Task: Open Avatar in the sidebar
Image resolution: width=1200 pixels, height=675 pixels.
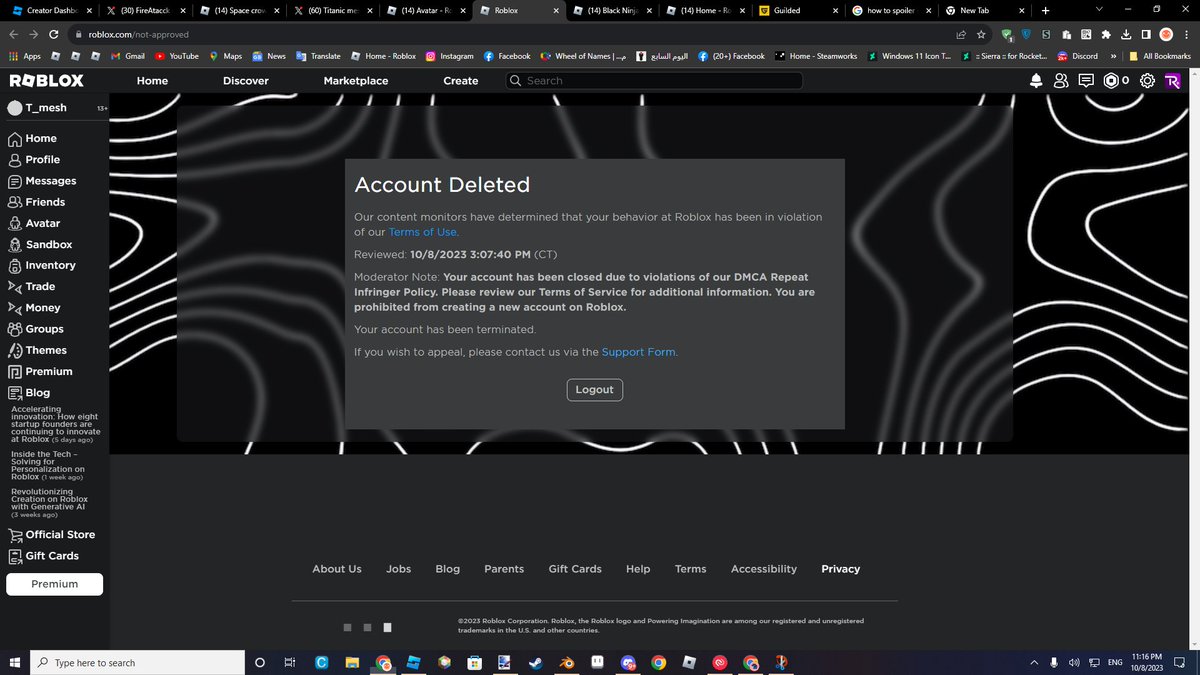Action: tap(34, 223)
